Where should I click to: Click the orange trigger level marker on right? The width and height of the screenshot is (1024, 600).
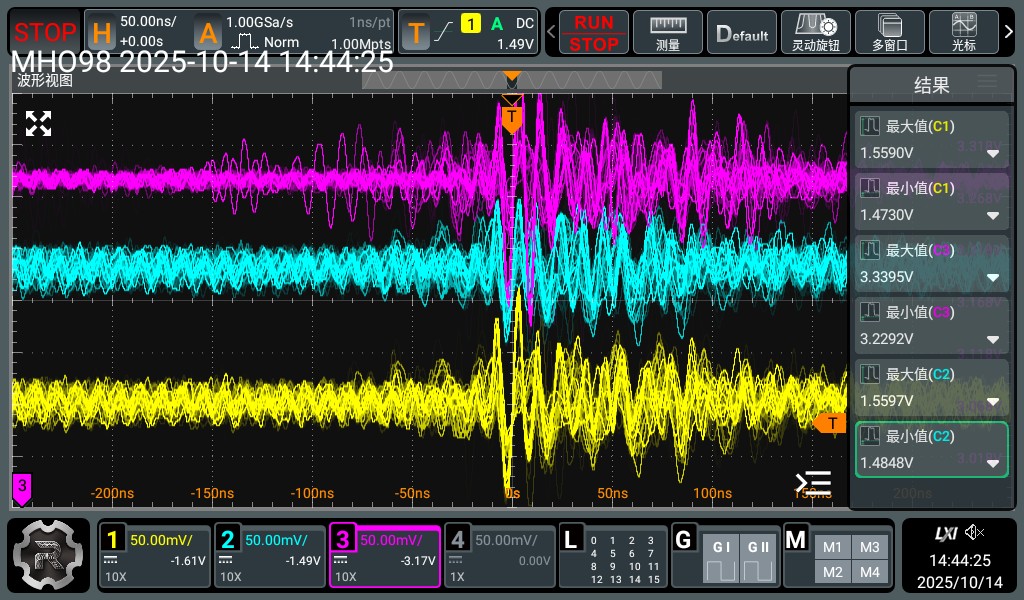829,423
